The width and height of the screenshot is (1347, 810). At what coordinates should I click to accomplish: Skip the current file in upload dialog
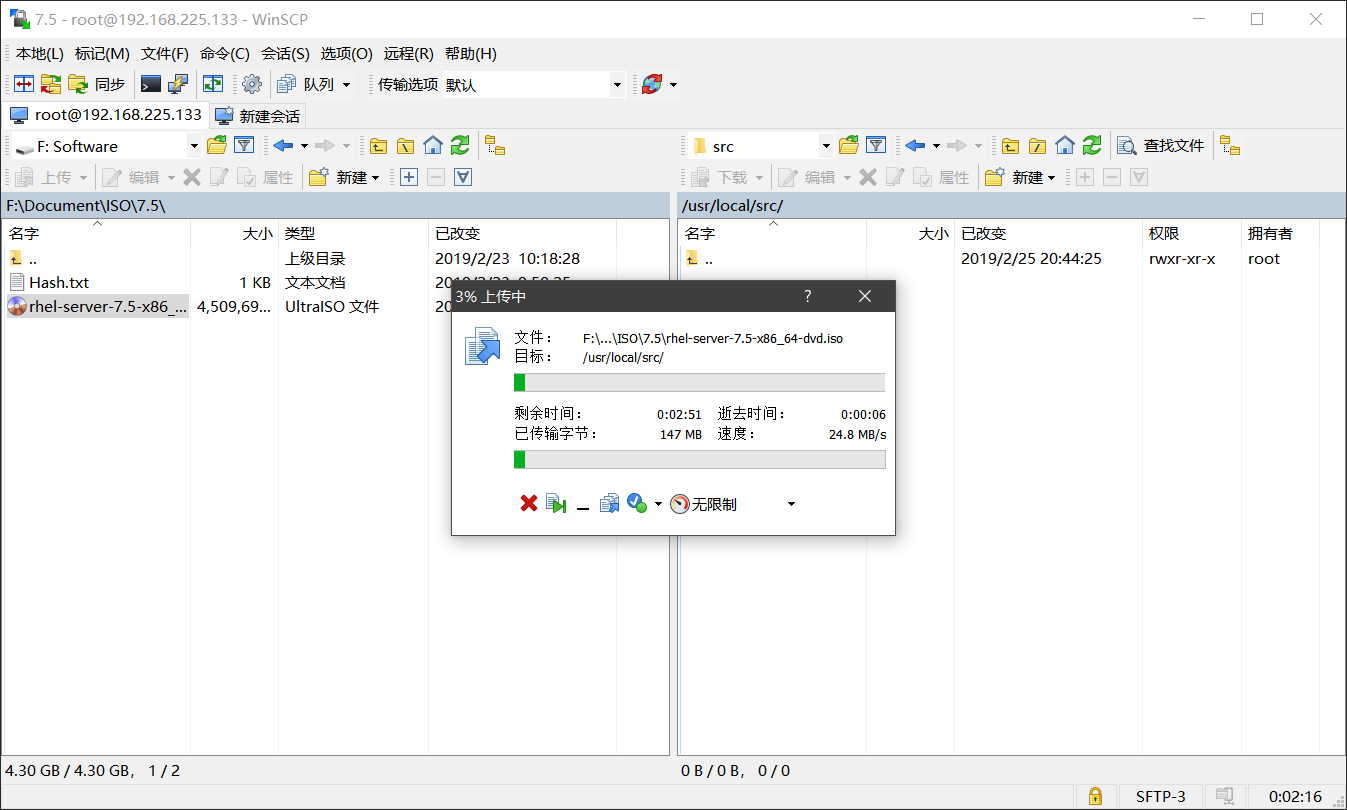[556, 504]
